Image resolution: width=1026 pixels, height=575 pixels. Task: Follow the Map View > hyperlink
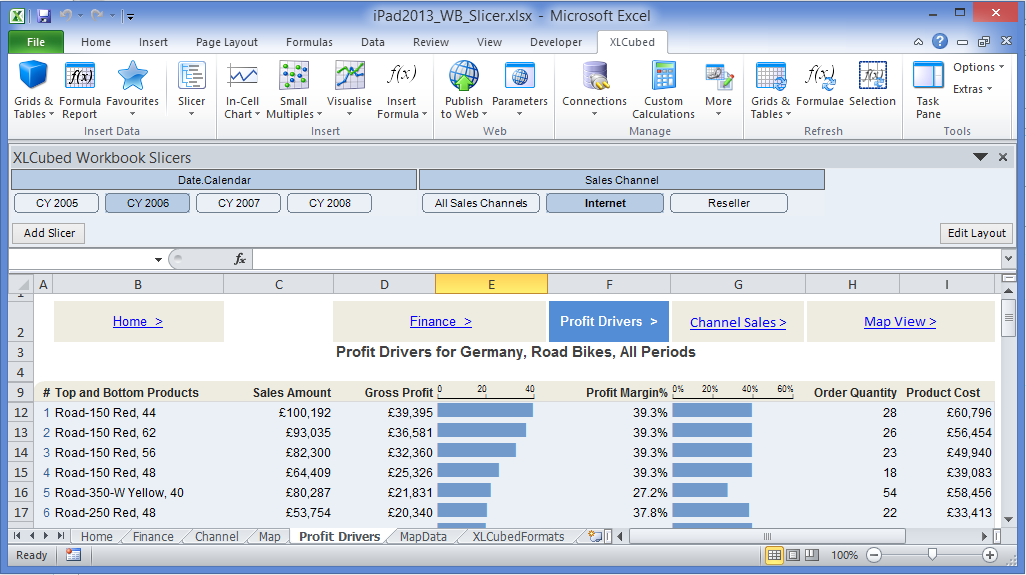pyautogui.click(x=900, y=321)
